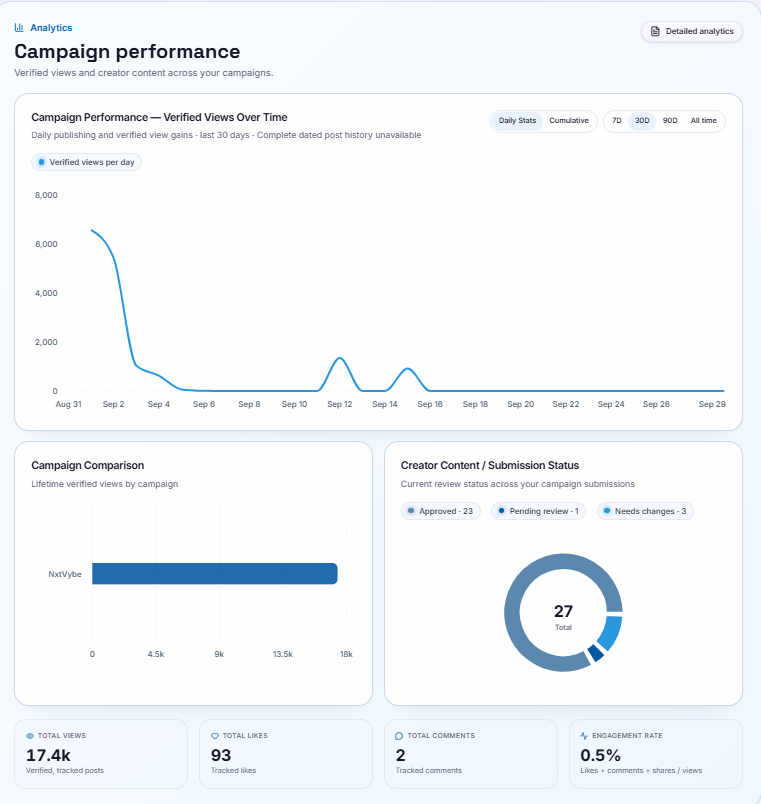Click the Tracked likes caption
The height and width of the screenshot is (804, 761).
(x=233, y=771)
